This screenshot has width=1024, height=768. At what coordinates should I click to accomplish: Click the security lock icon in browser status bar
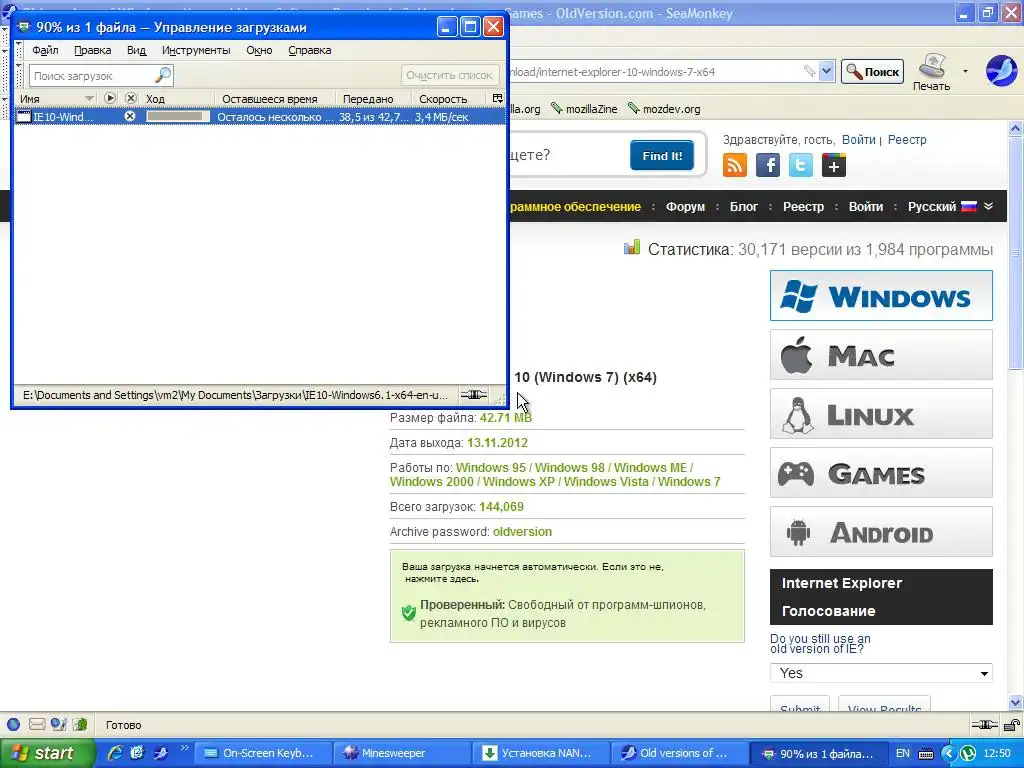1012,724
